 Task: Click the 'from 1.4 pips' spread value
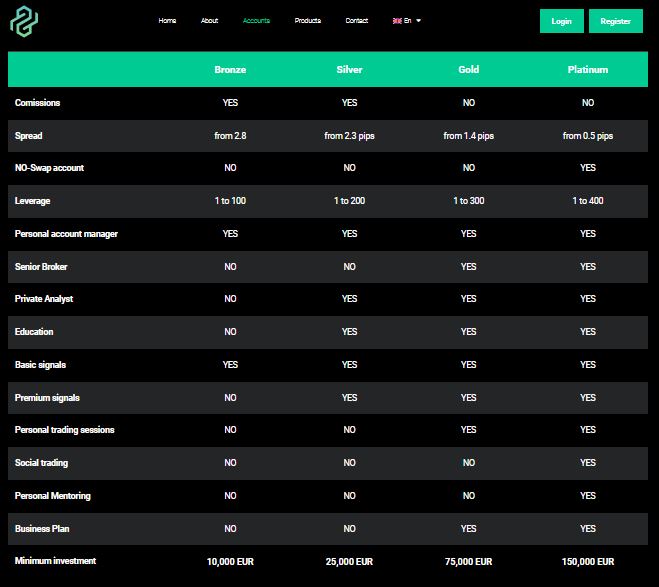pyautogui.click(x=469, y=136)
